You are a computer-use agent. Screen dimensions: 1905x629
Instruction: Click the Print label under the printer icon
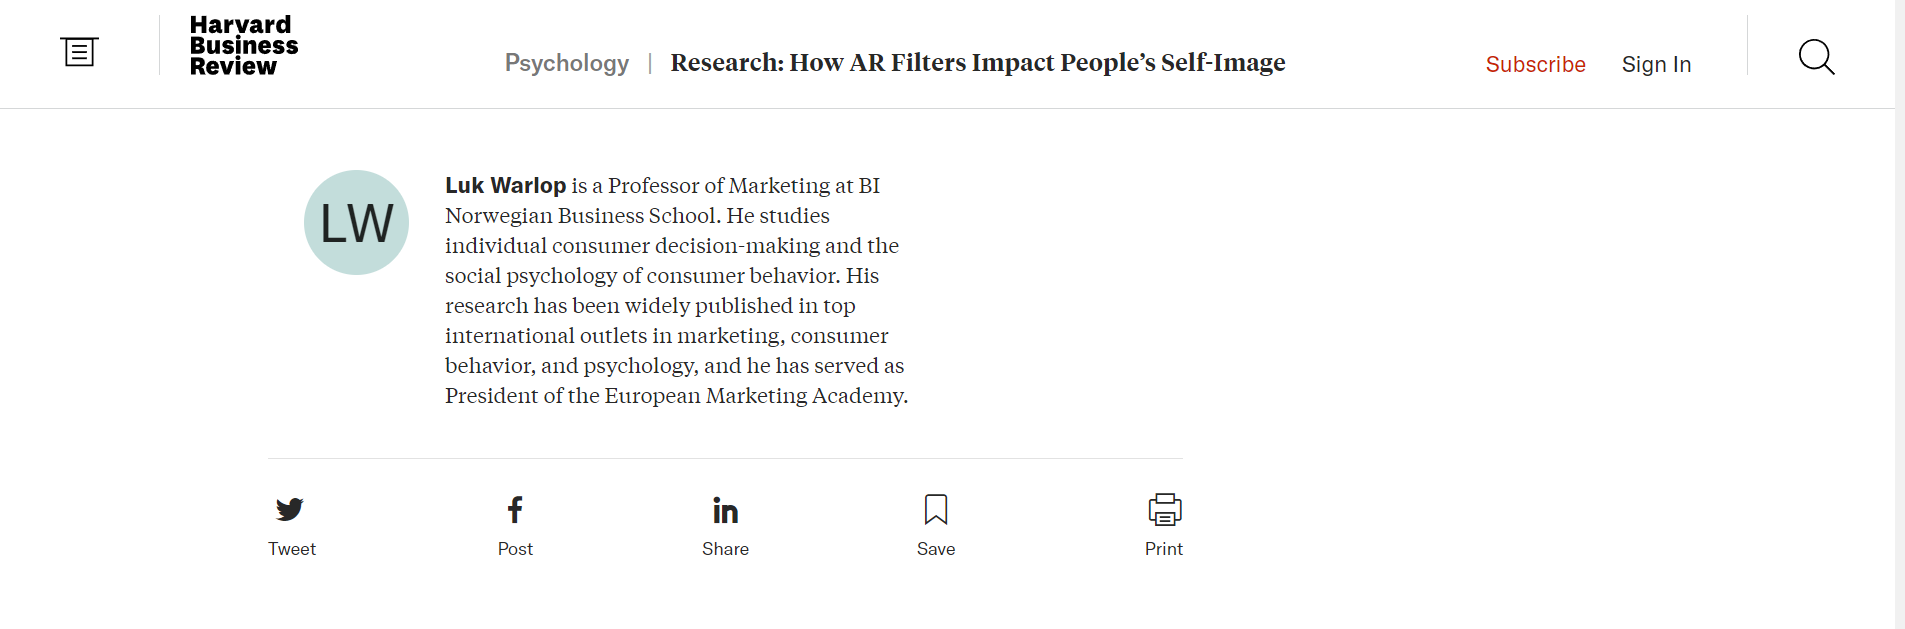1163,548
